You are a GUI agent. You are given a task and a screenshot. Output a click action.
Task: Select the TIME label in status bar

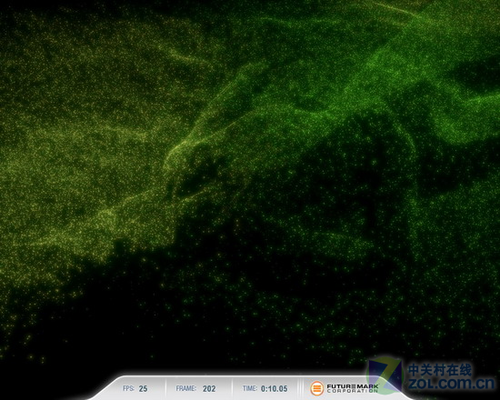[250, 388]
